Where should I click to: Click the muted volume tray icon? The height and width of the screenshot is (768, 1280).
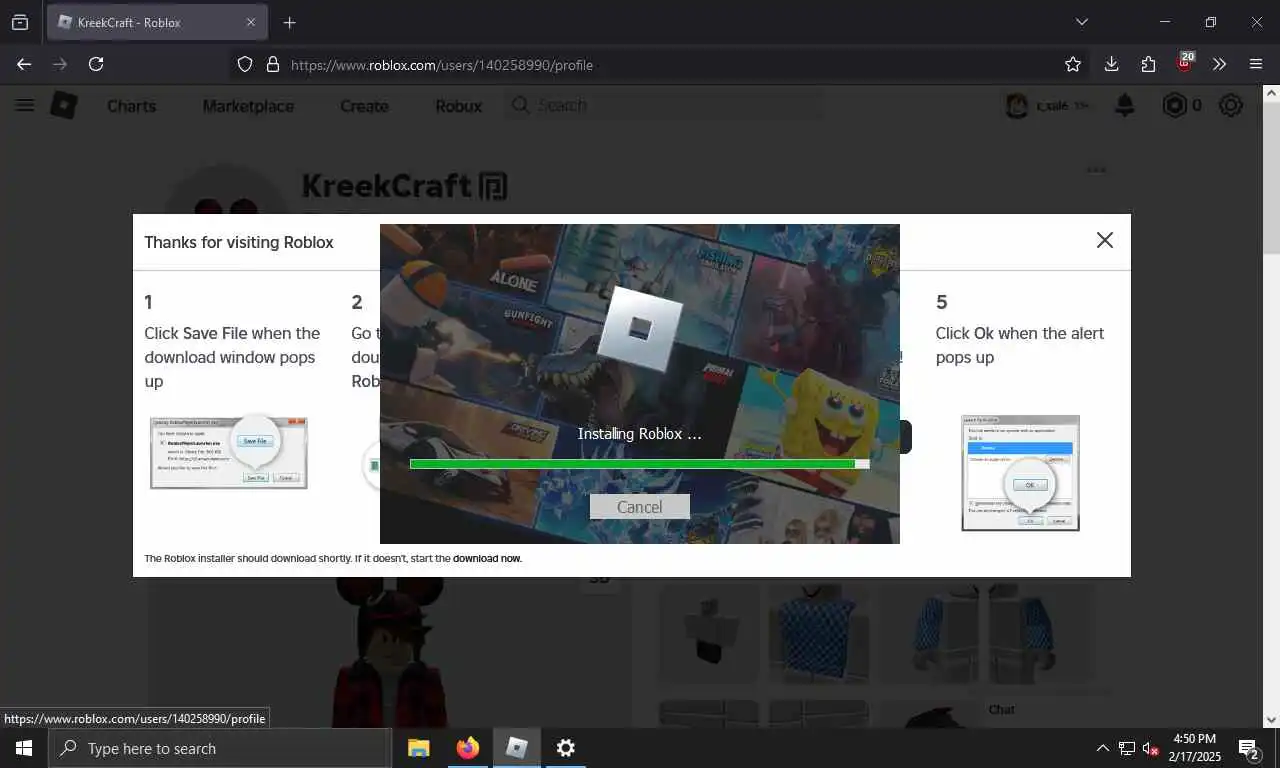pyautogui.click(x=1151, y=748)
